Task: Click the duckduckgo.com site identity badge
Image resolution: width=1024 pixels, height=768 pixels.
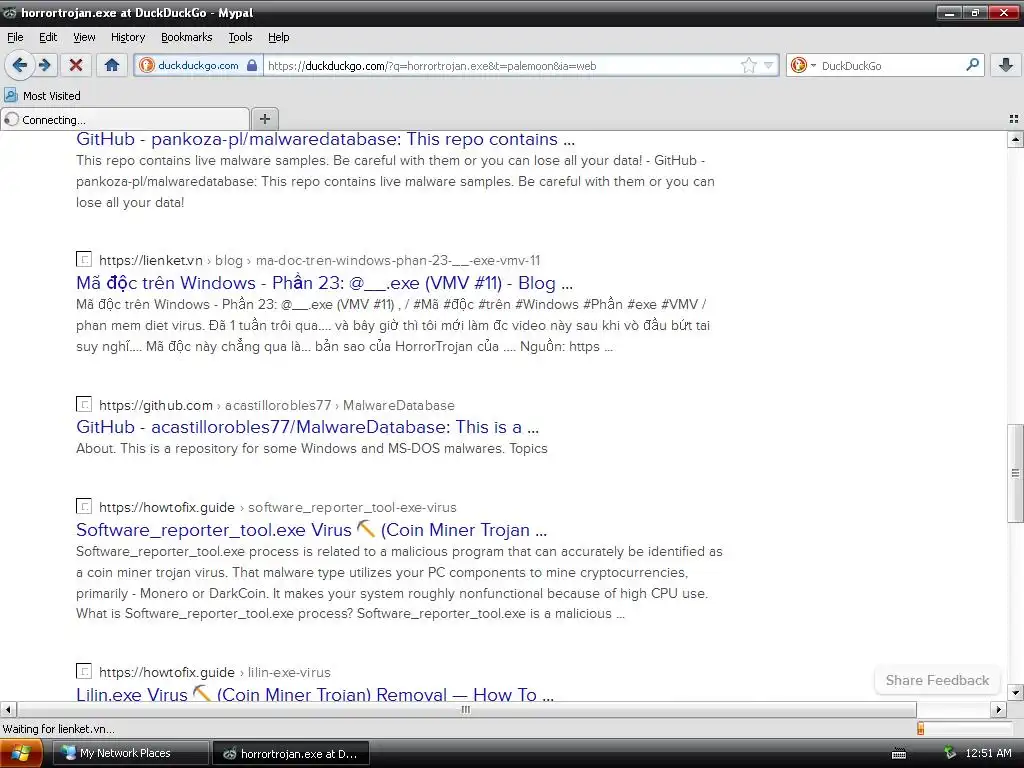Action: (x=199, y=65)
